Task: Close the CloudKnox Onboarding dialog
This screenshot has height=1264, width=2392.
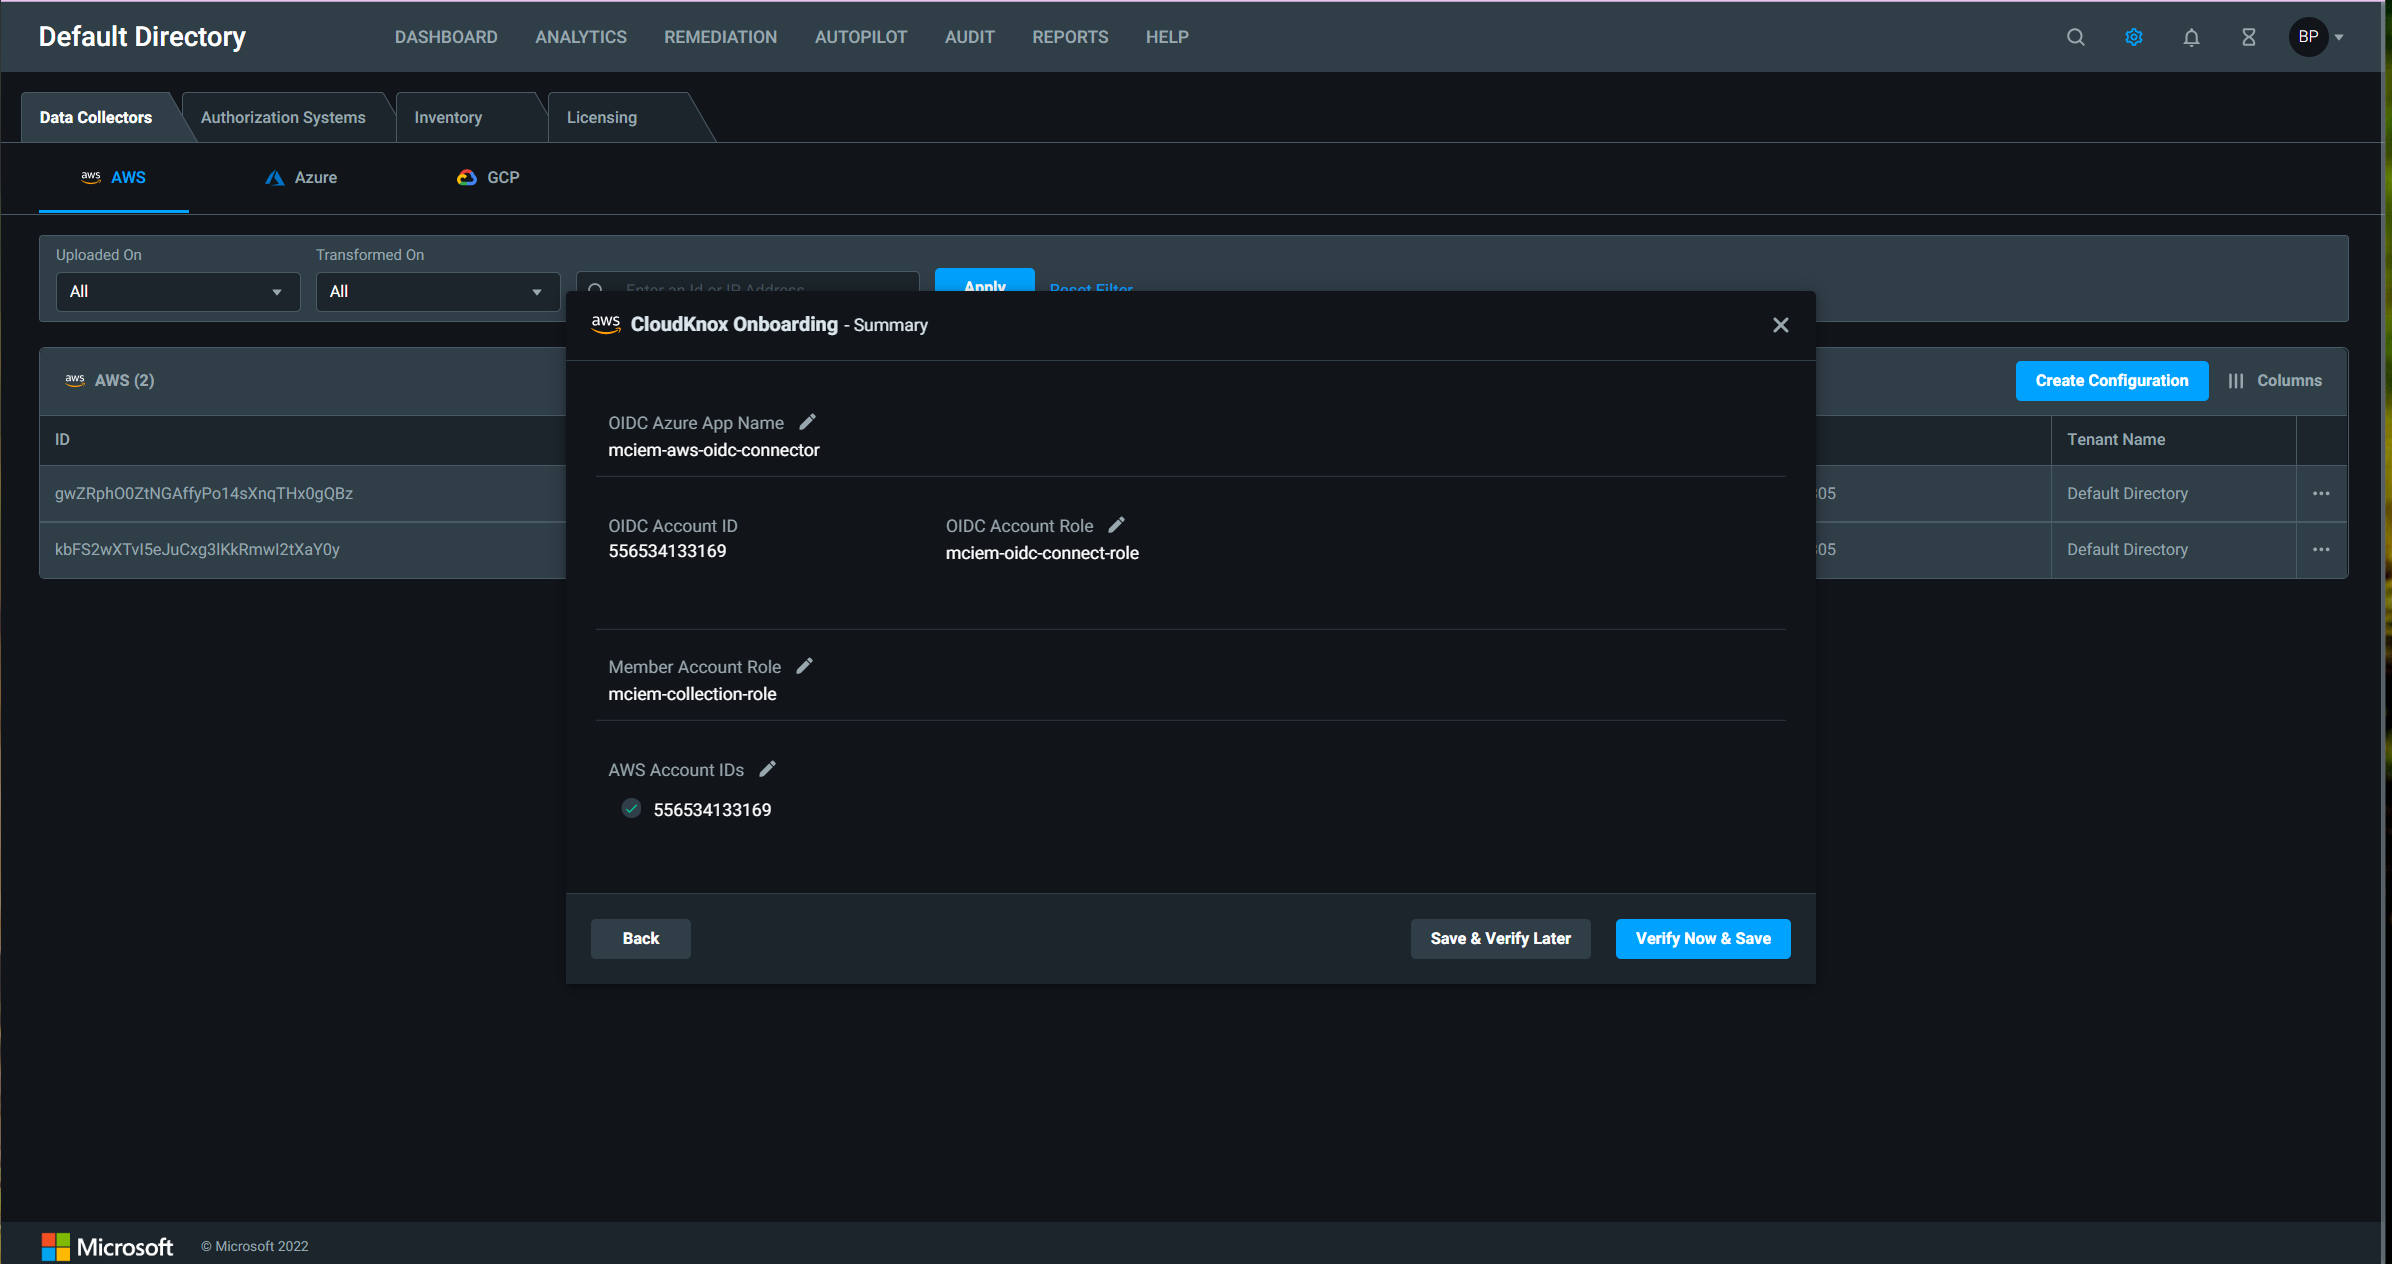Action: coord(1780,325)
